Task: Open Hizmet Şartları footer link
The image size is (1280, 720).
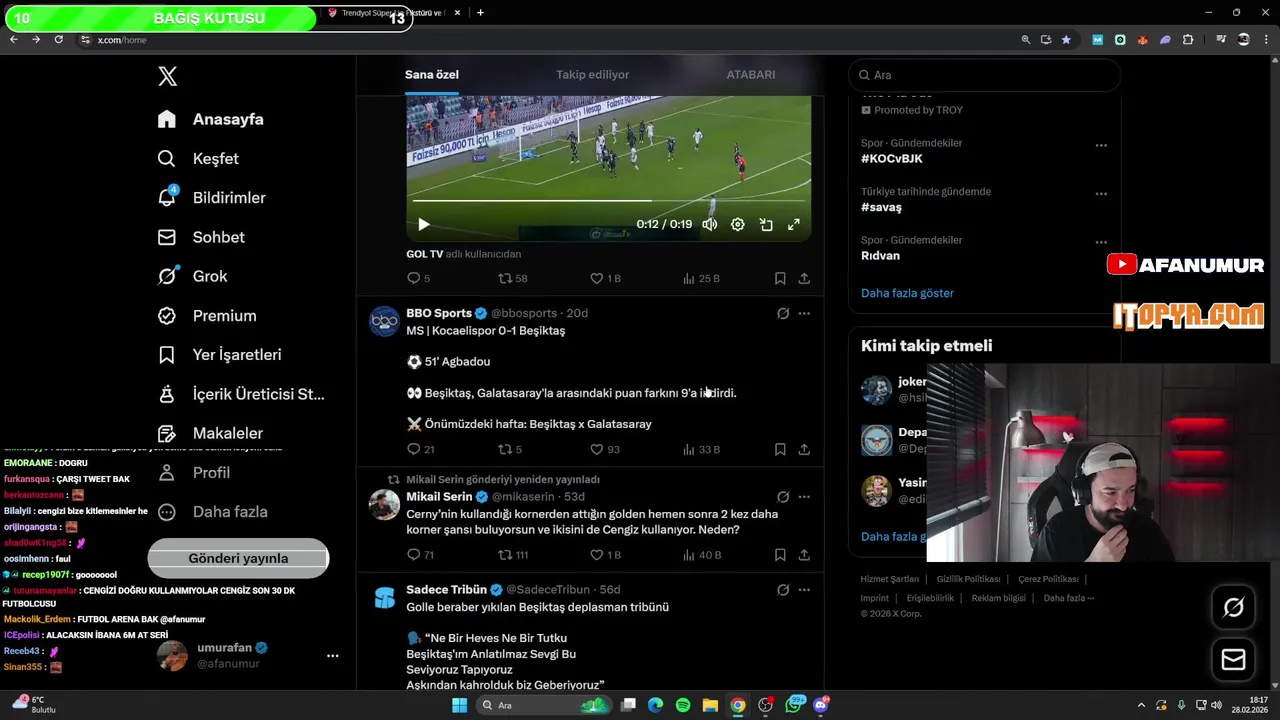Action: coord(889,579)
